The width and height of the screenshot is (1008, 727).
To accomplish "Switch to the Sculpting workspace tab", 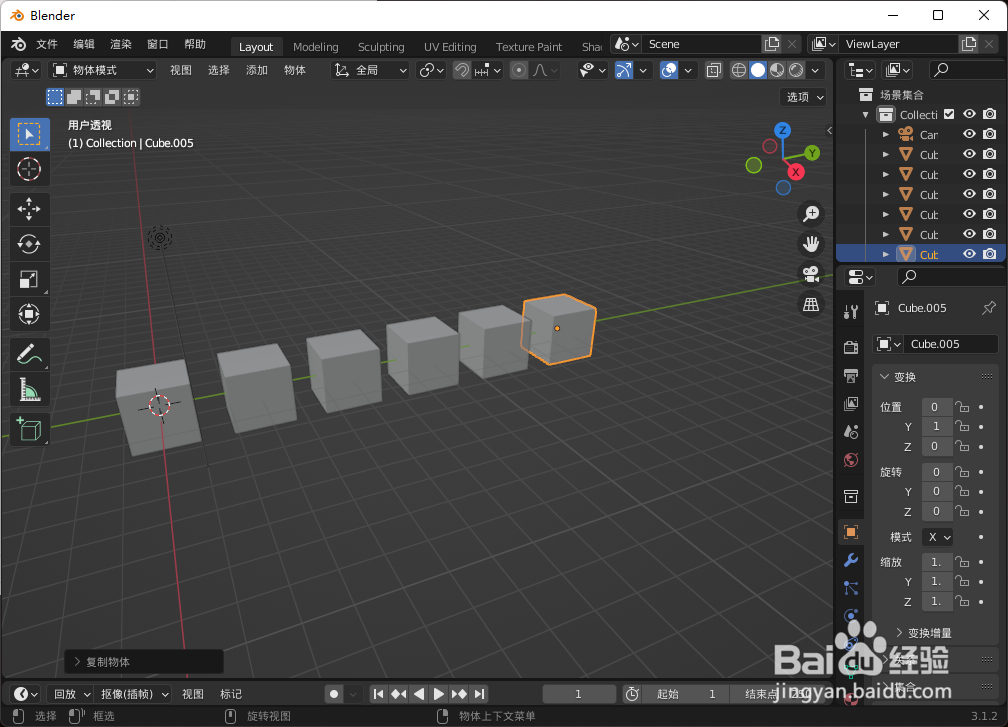I will [x=381, y=47].
